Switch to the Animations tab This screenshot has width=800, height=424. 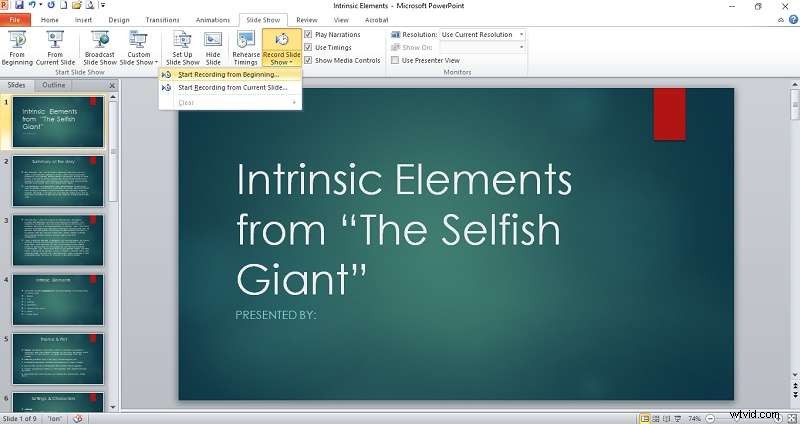tap(213, 20)
